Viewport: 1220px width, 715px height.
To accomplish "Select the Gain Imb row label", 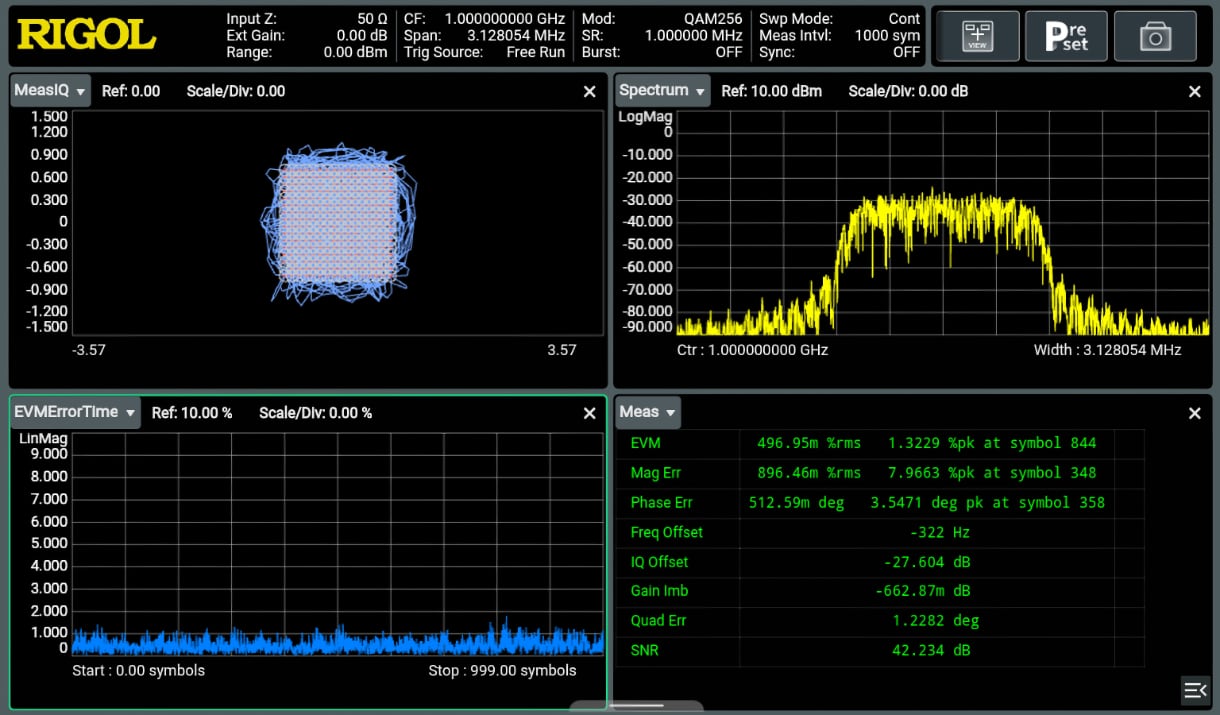I will click(659, 591).
